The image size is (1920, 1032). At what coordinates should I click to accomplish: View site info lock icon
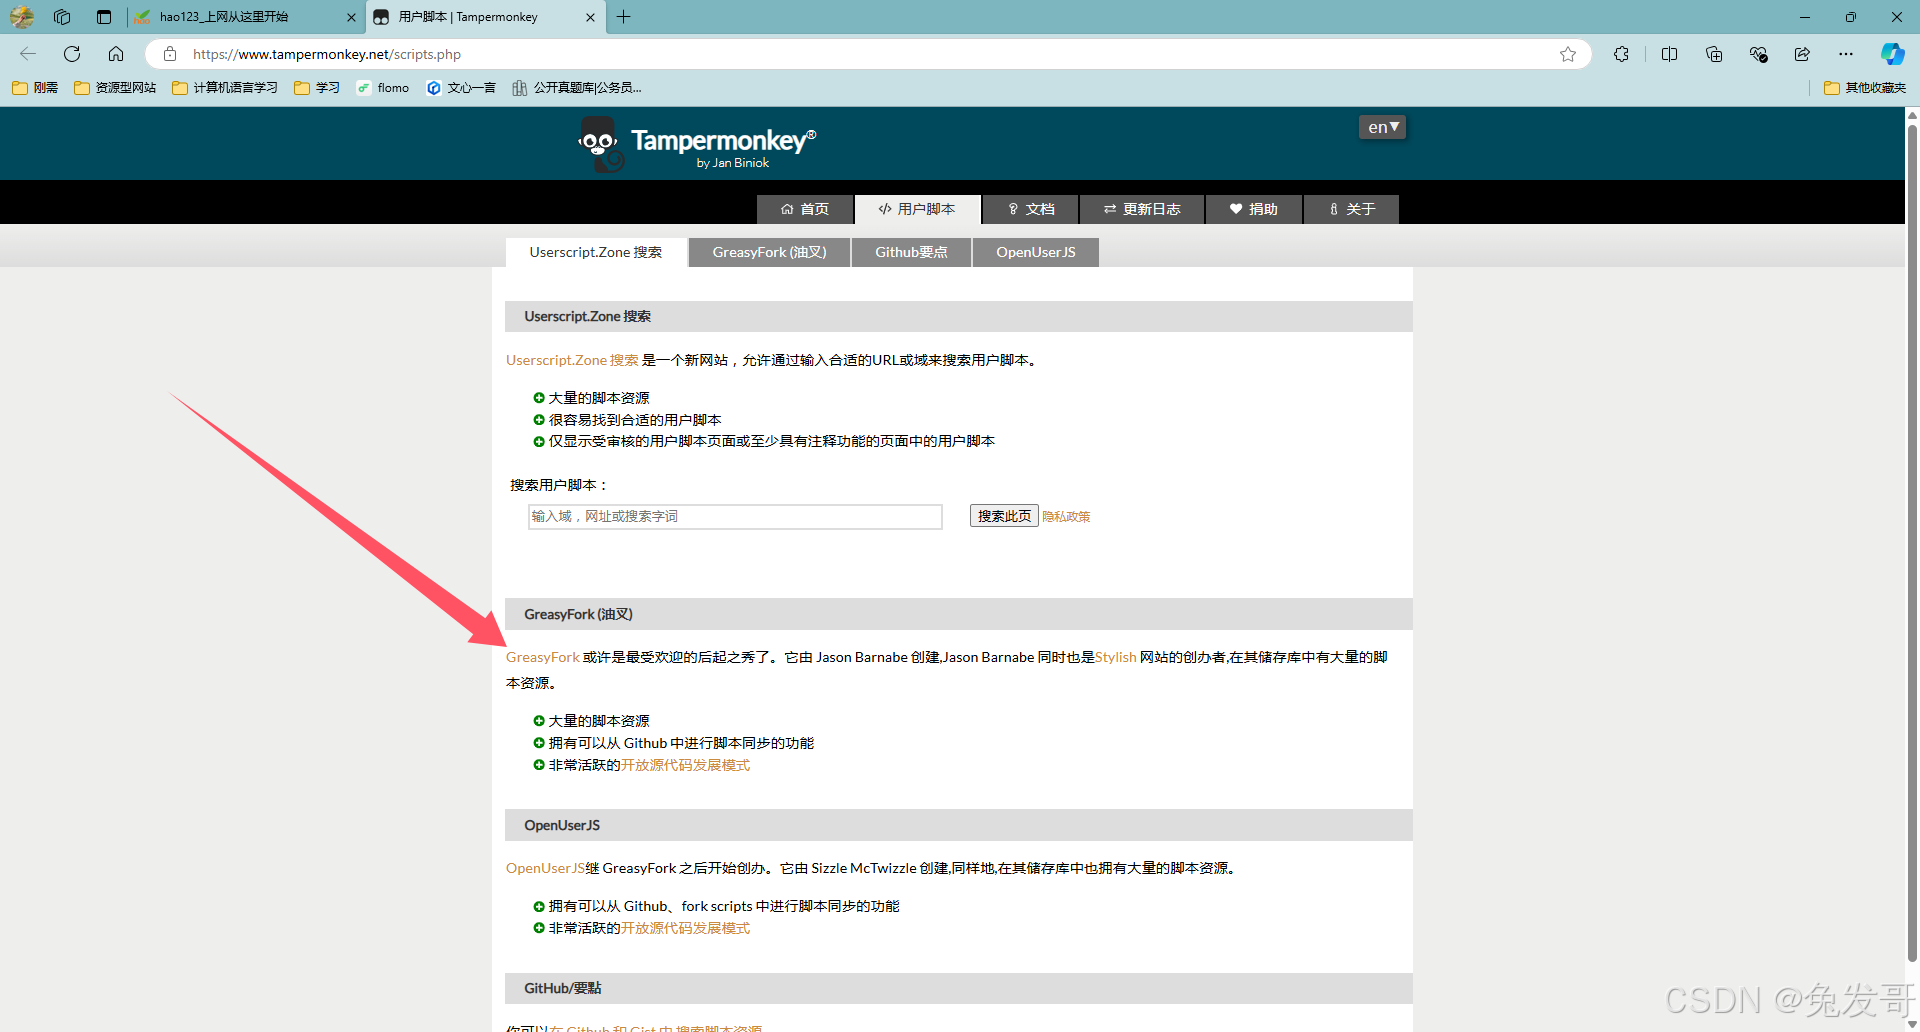click(x=170, y=54)
